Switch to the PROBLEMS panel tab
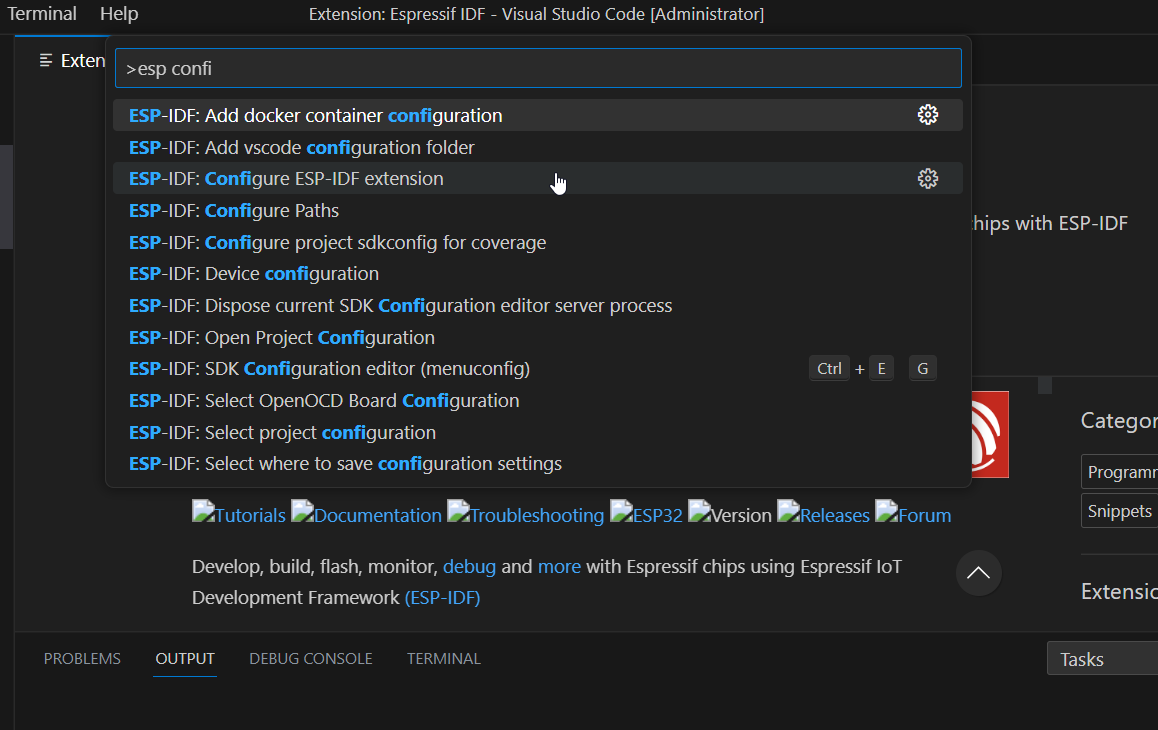Screen dimensions: 1158x730 tap(82, 658)
